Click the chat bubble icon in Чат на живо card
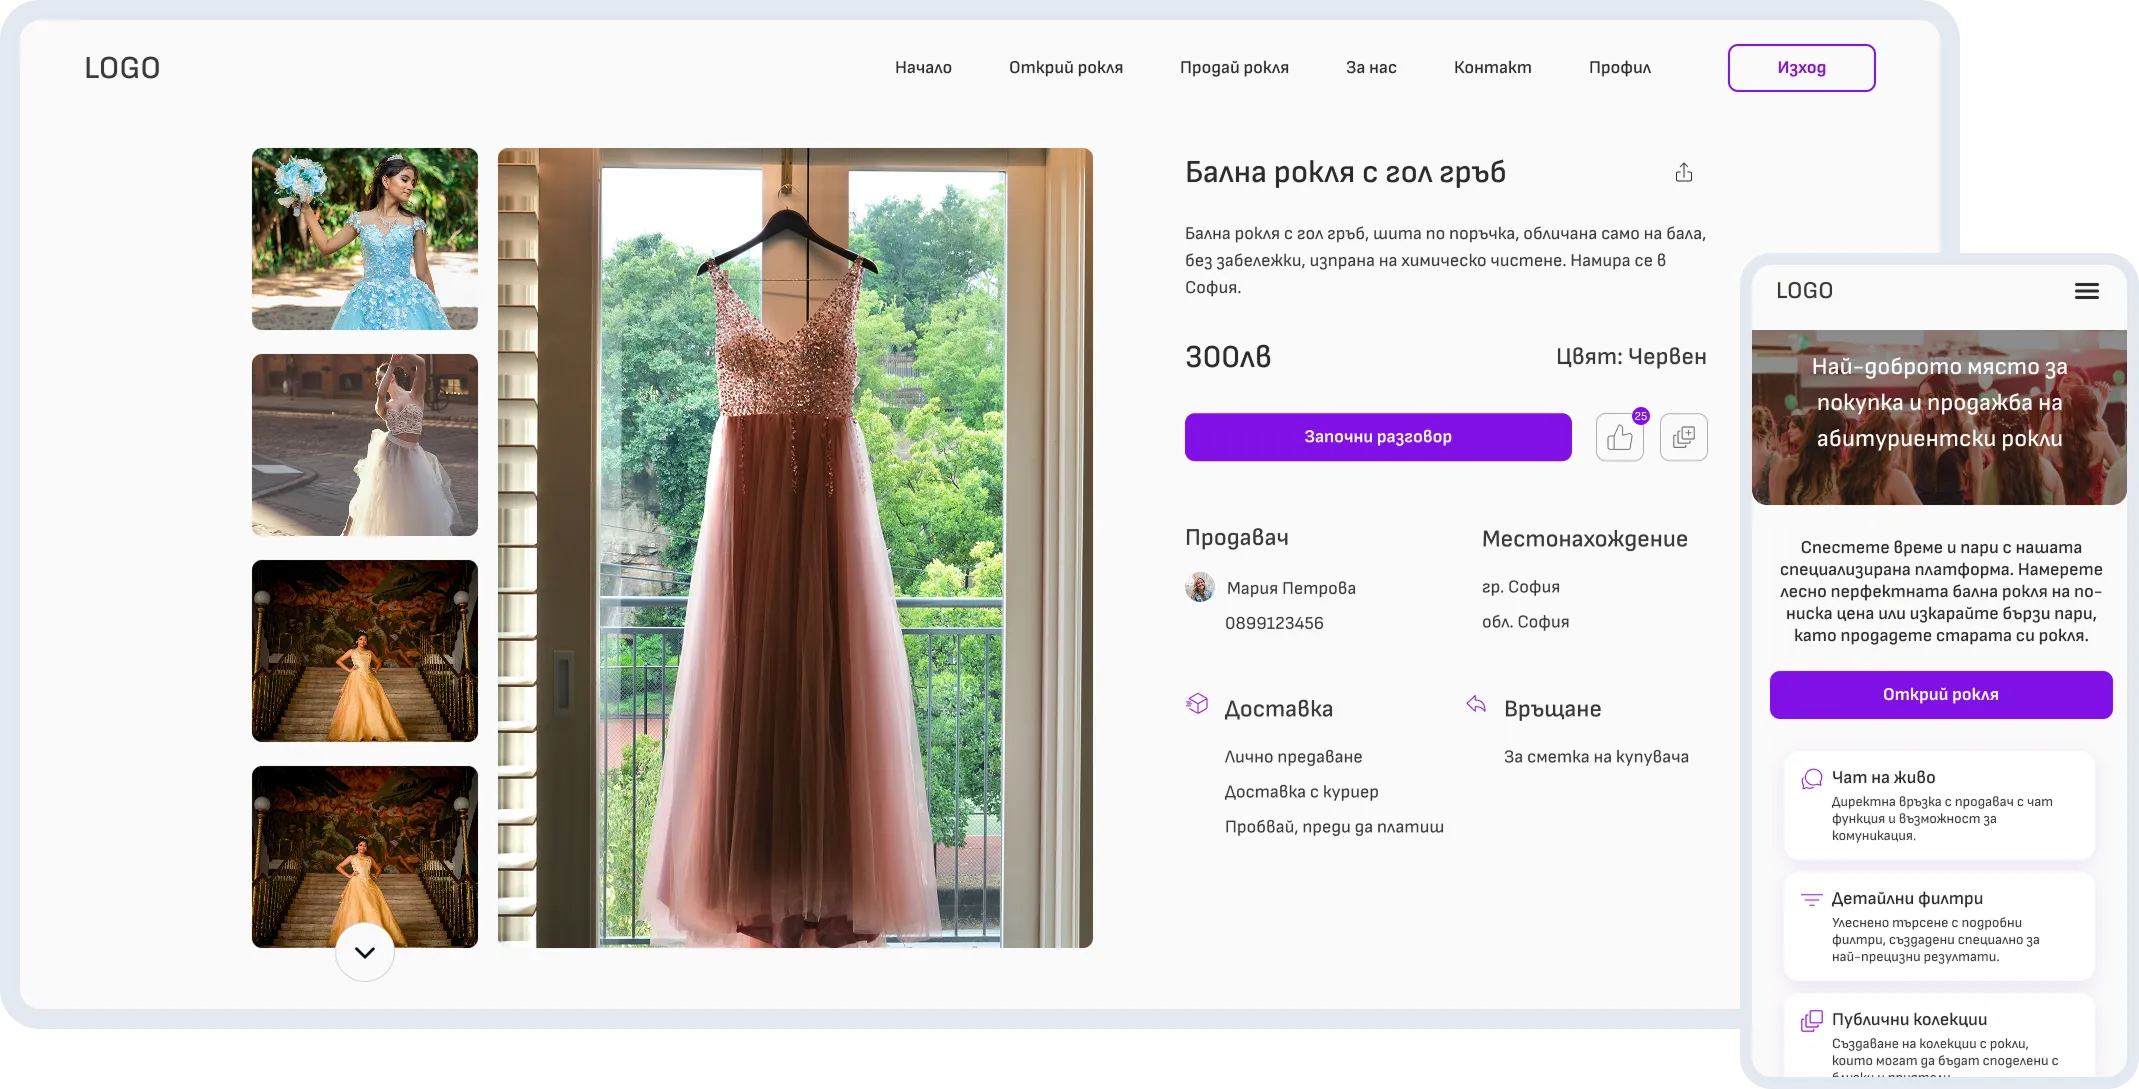The width and height of the screenshot is (2139, 1089). point(1812,779)
